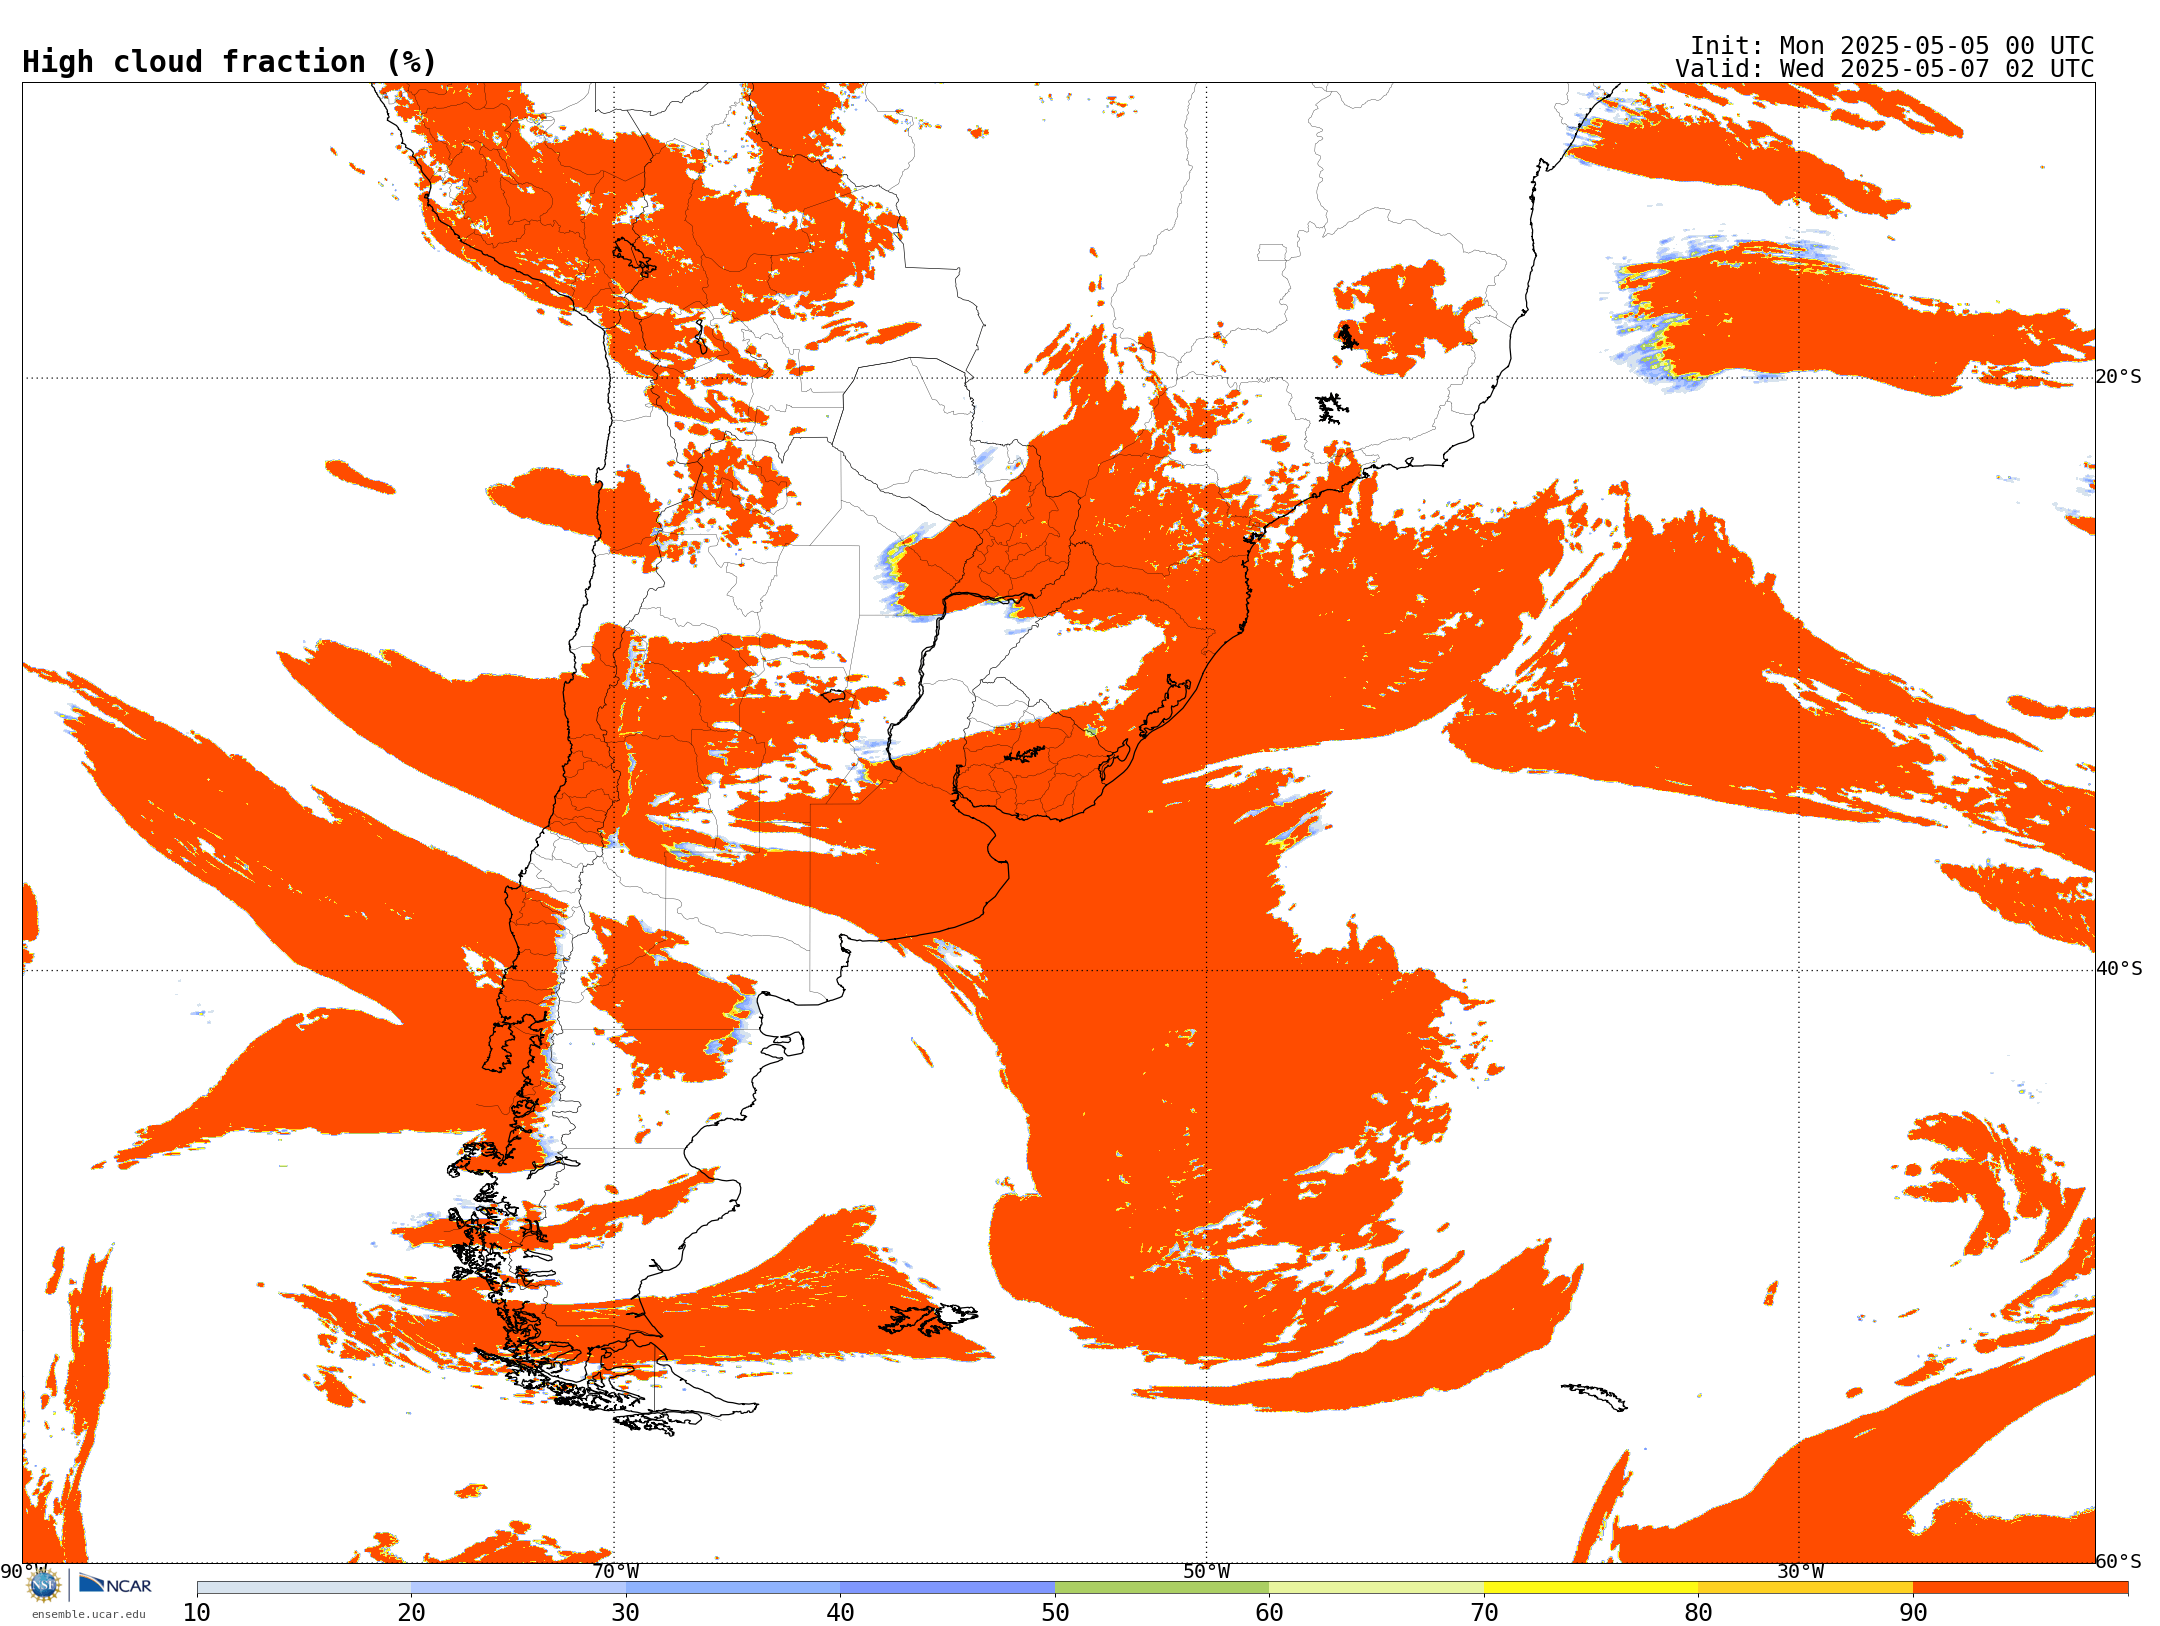Click colorbar tick label 90
This screenshot has width=2160, height=1626.
click(1913, 1613)
